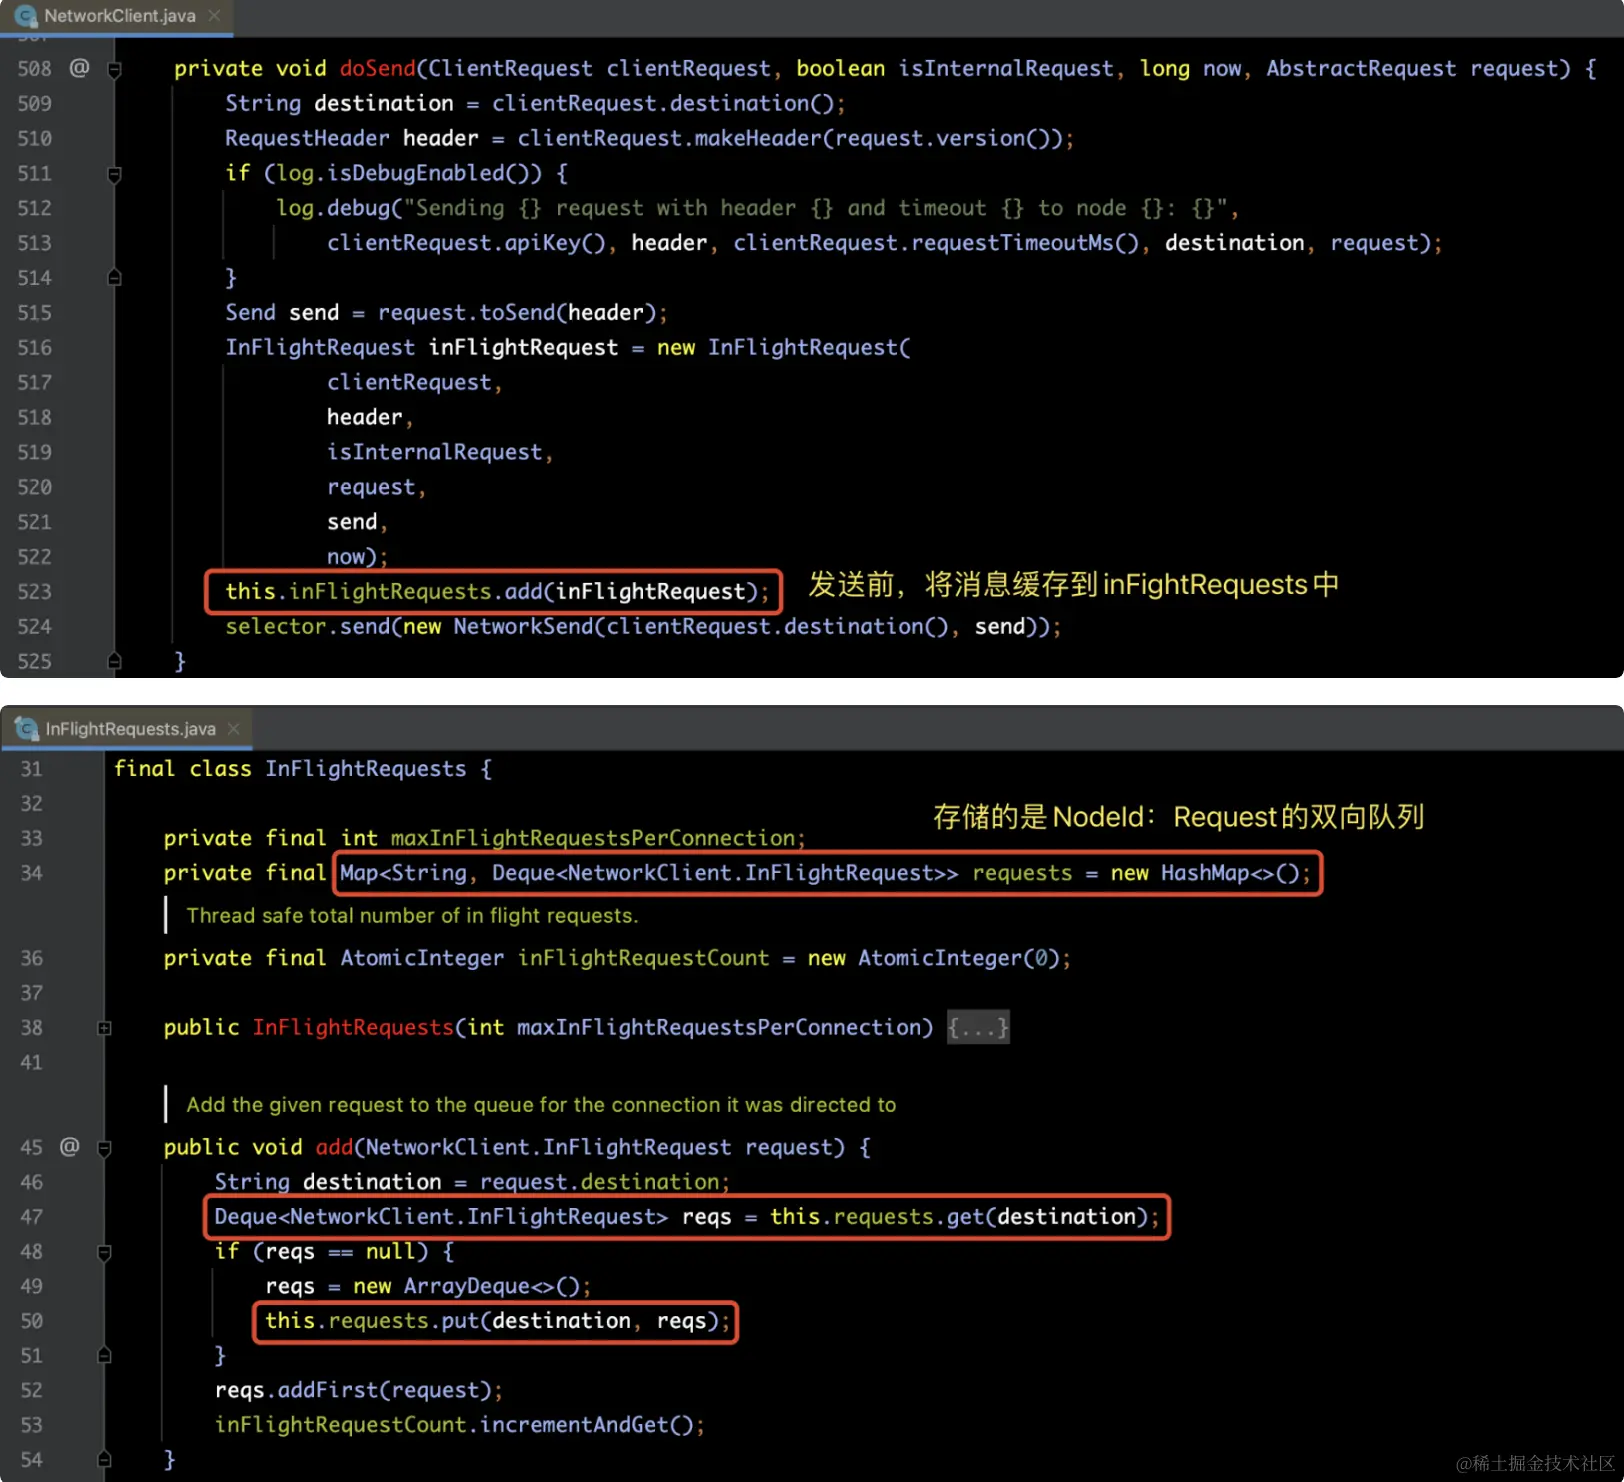
Task: Click line number 523 in the gutter
Action: 34,592
